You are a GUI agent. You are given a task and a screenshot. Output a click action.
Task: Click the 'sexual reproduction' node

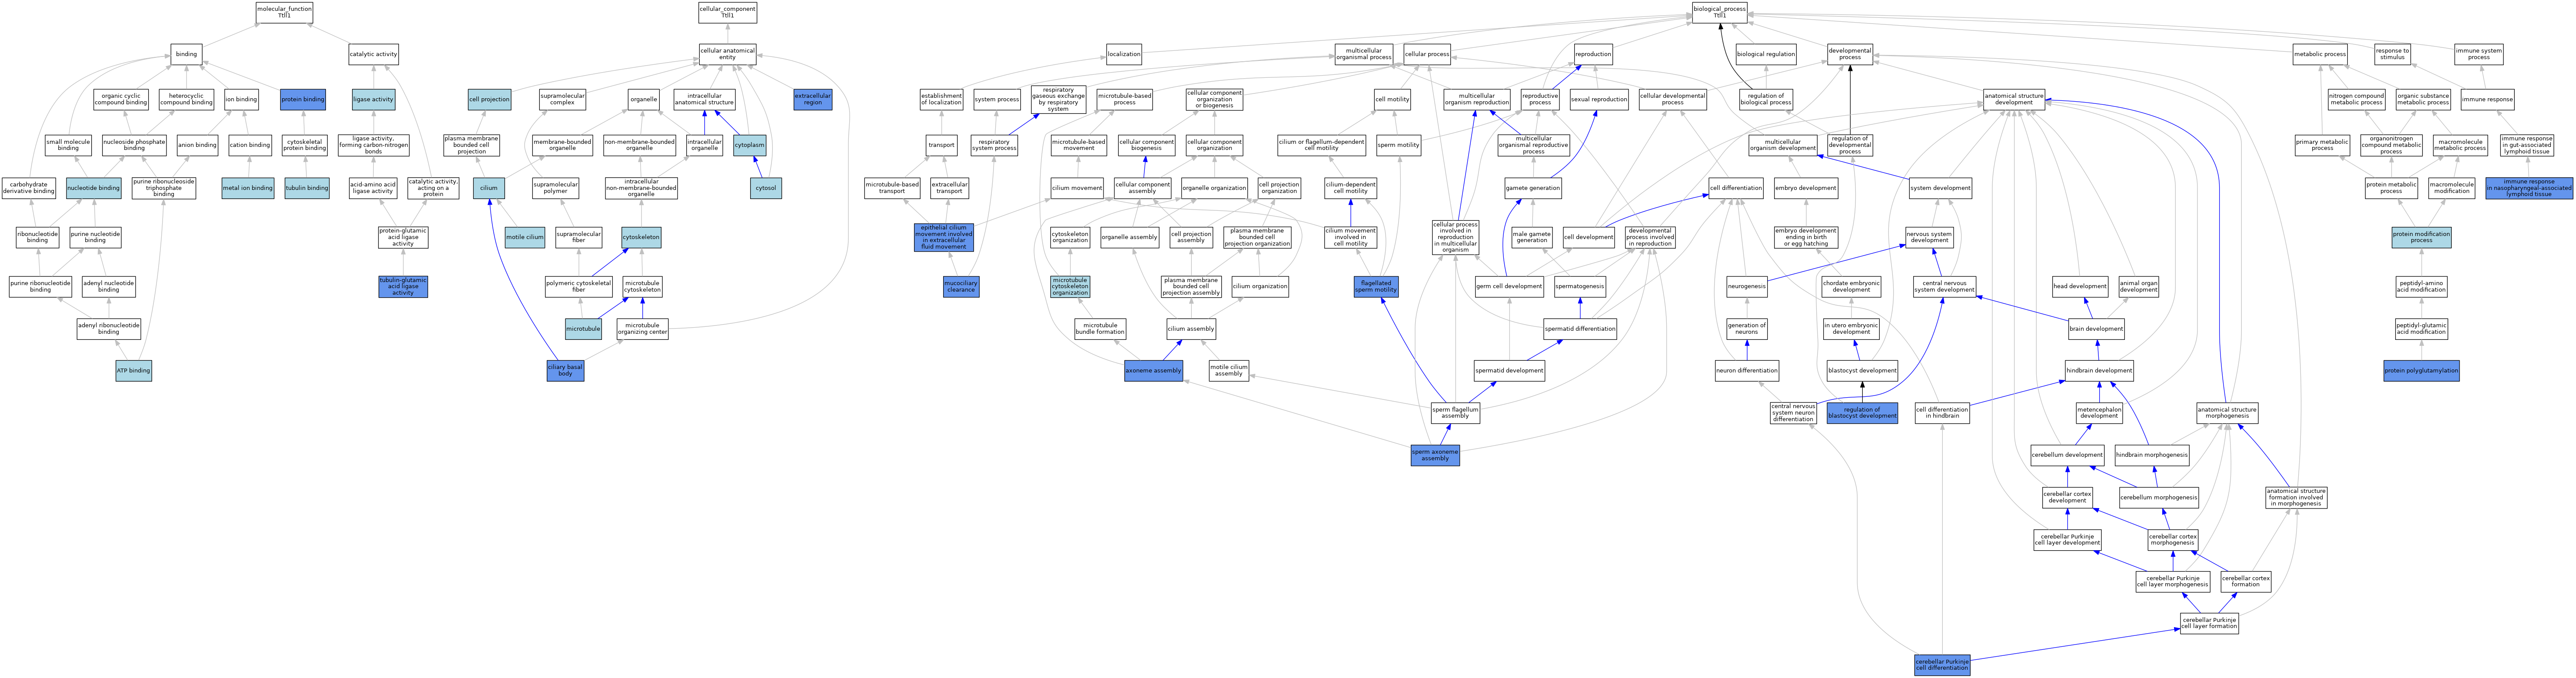pyautogui.click(x=1599, y=100)
